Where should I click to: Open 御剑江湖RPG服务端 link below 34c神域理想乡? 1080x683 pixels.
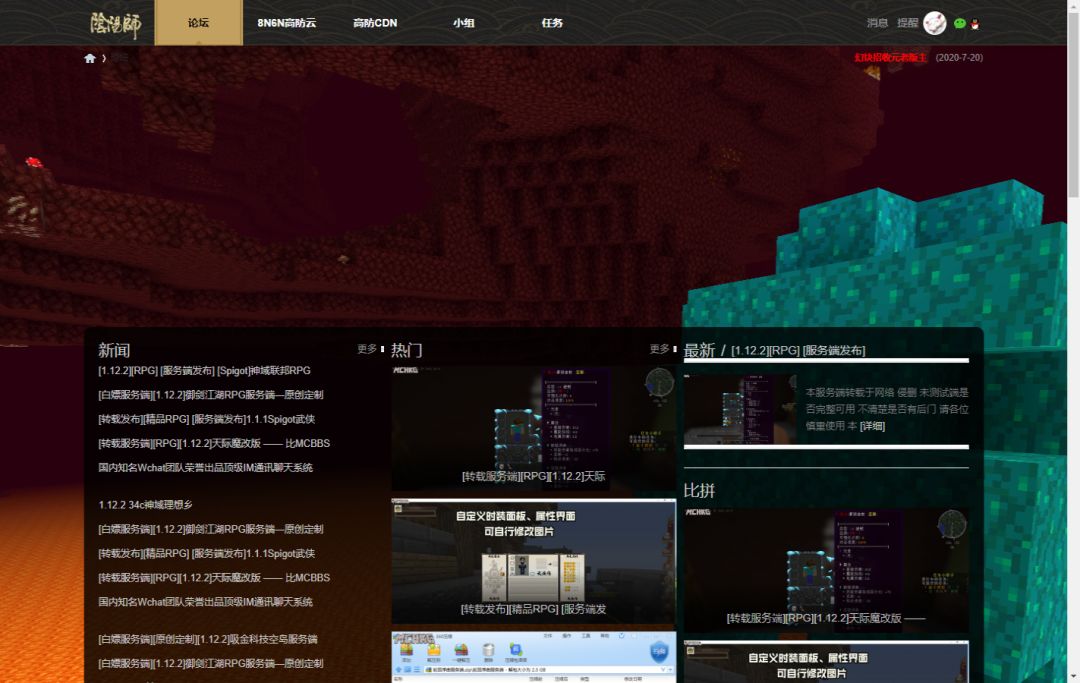[x=211, y=529]
